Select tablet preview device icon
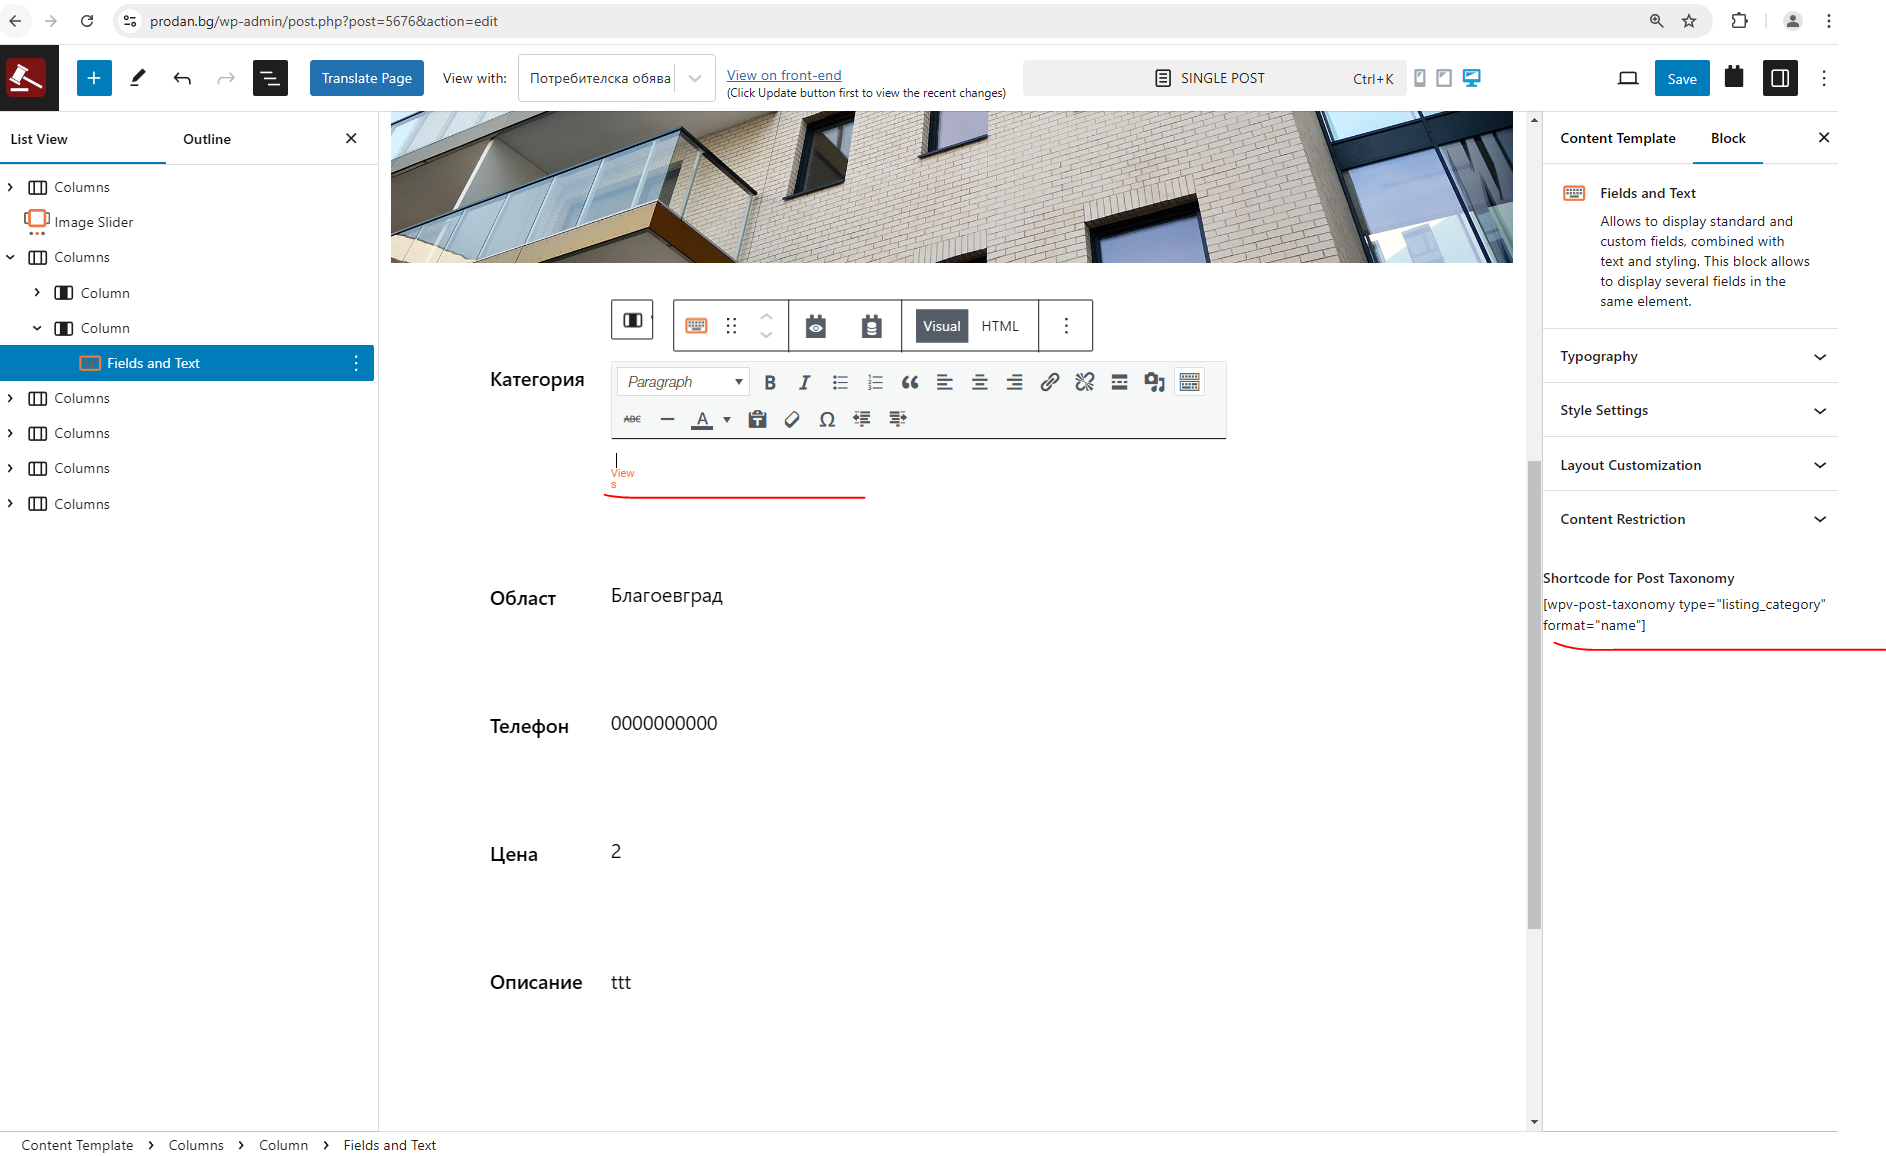 pyautogui.click(x=1444, y=78)
